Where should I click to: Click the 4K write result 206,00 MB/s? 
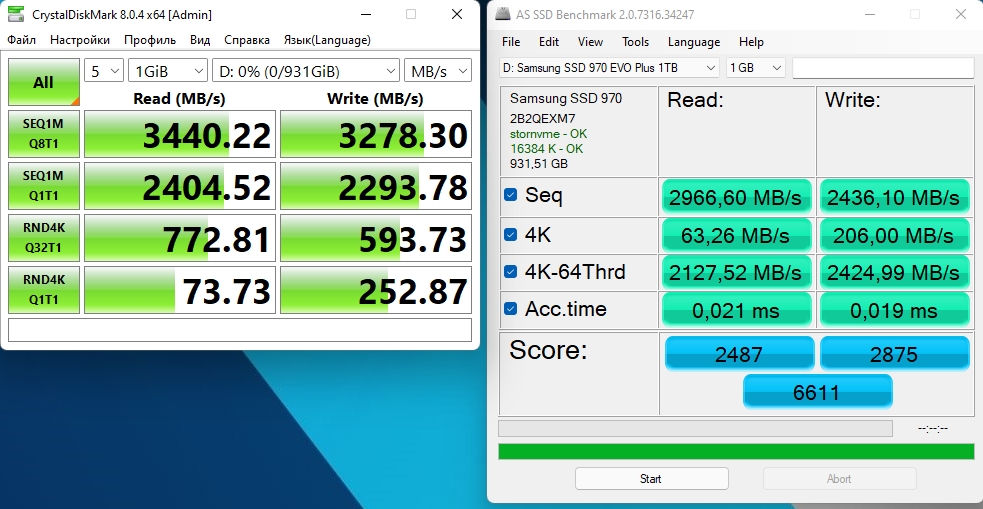(x=894, y=236)
